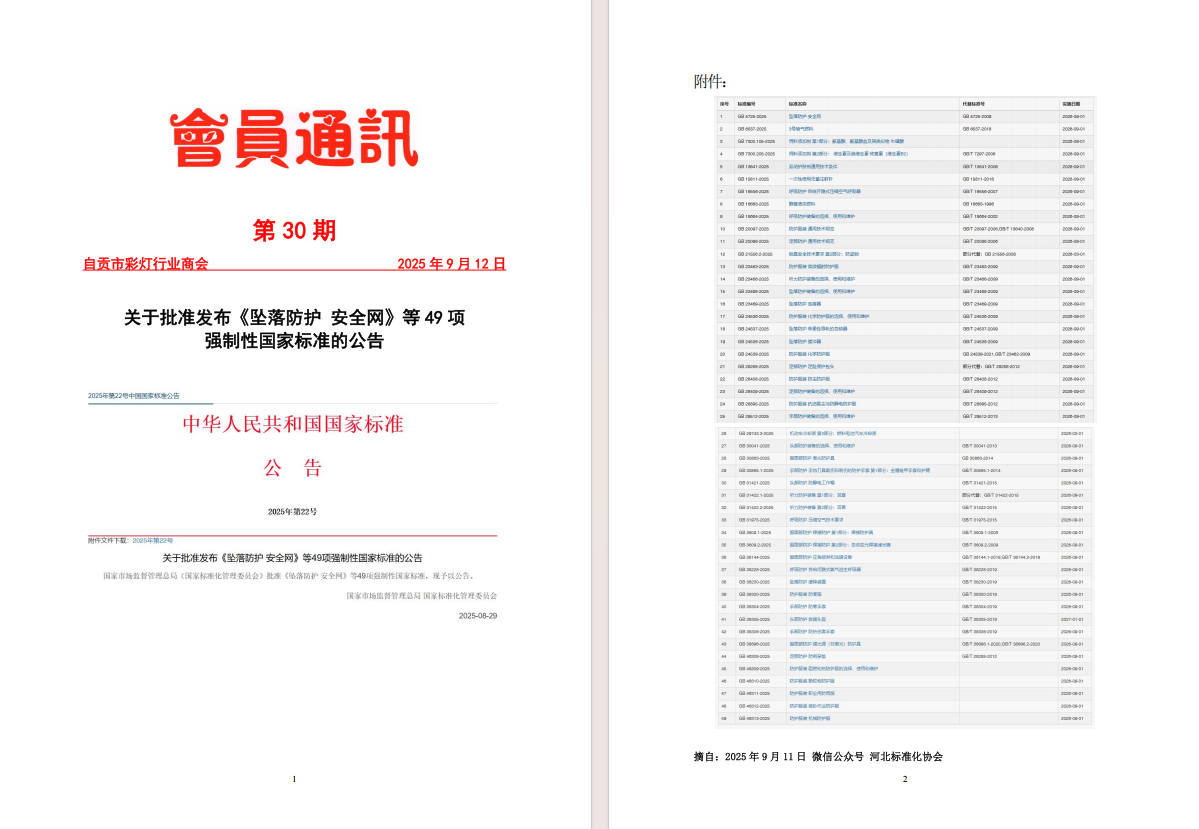Viewport: 1199px width, 829px height.
Task: Open the 2025年第22号中国国家标准公告 tab label
Action: point(133,396)
